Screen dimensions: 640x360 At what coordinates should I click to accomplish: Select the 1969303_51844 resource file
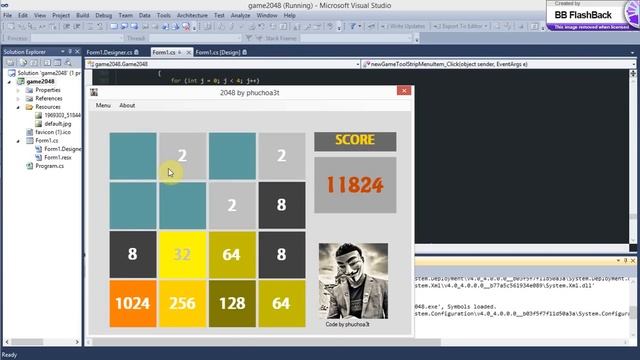pos(62,115)
